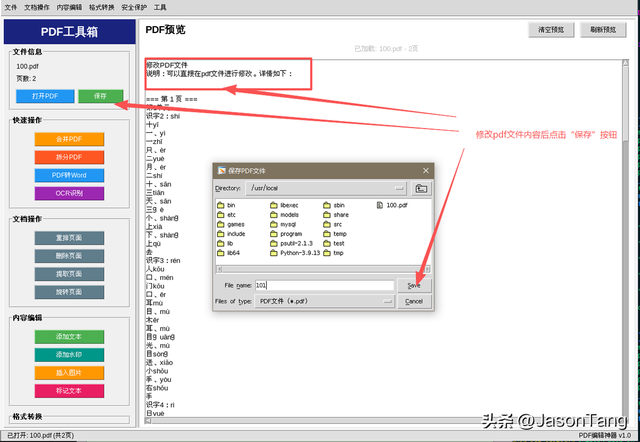Select the lib folder icon
Screen dimensions: 640x442
(x=221, y=243)
